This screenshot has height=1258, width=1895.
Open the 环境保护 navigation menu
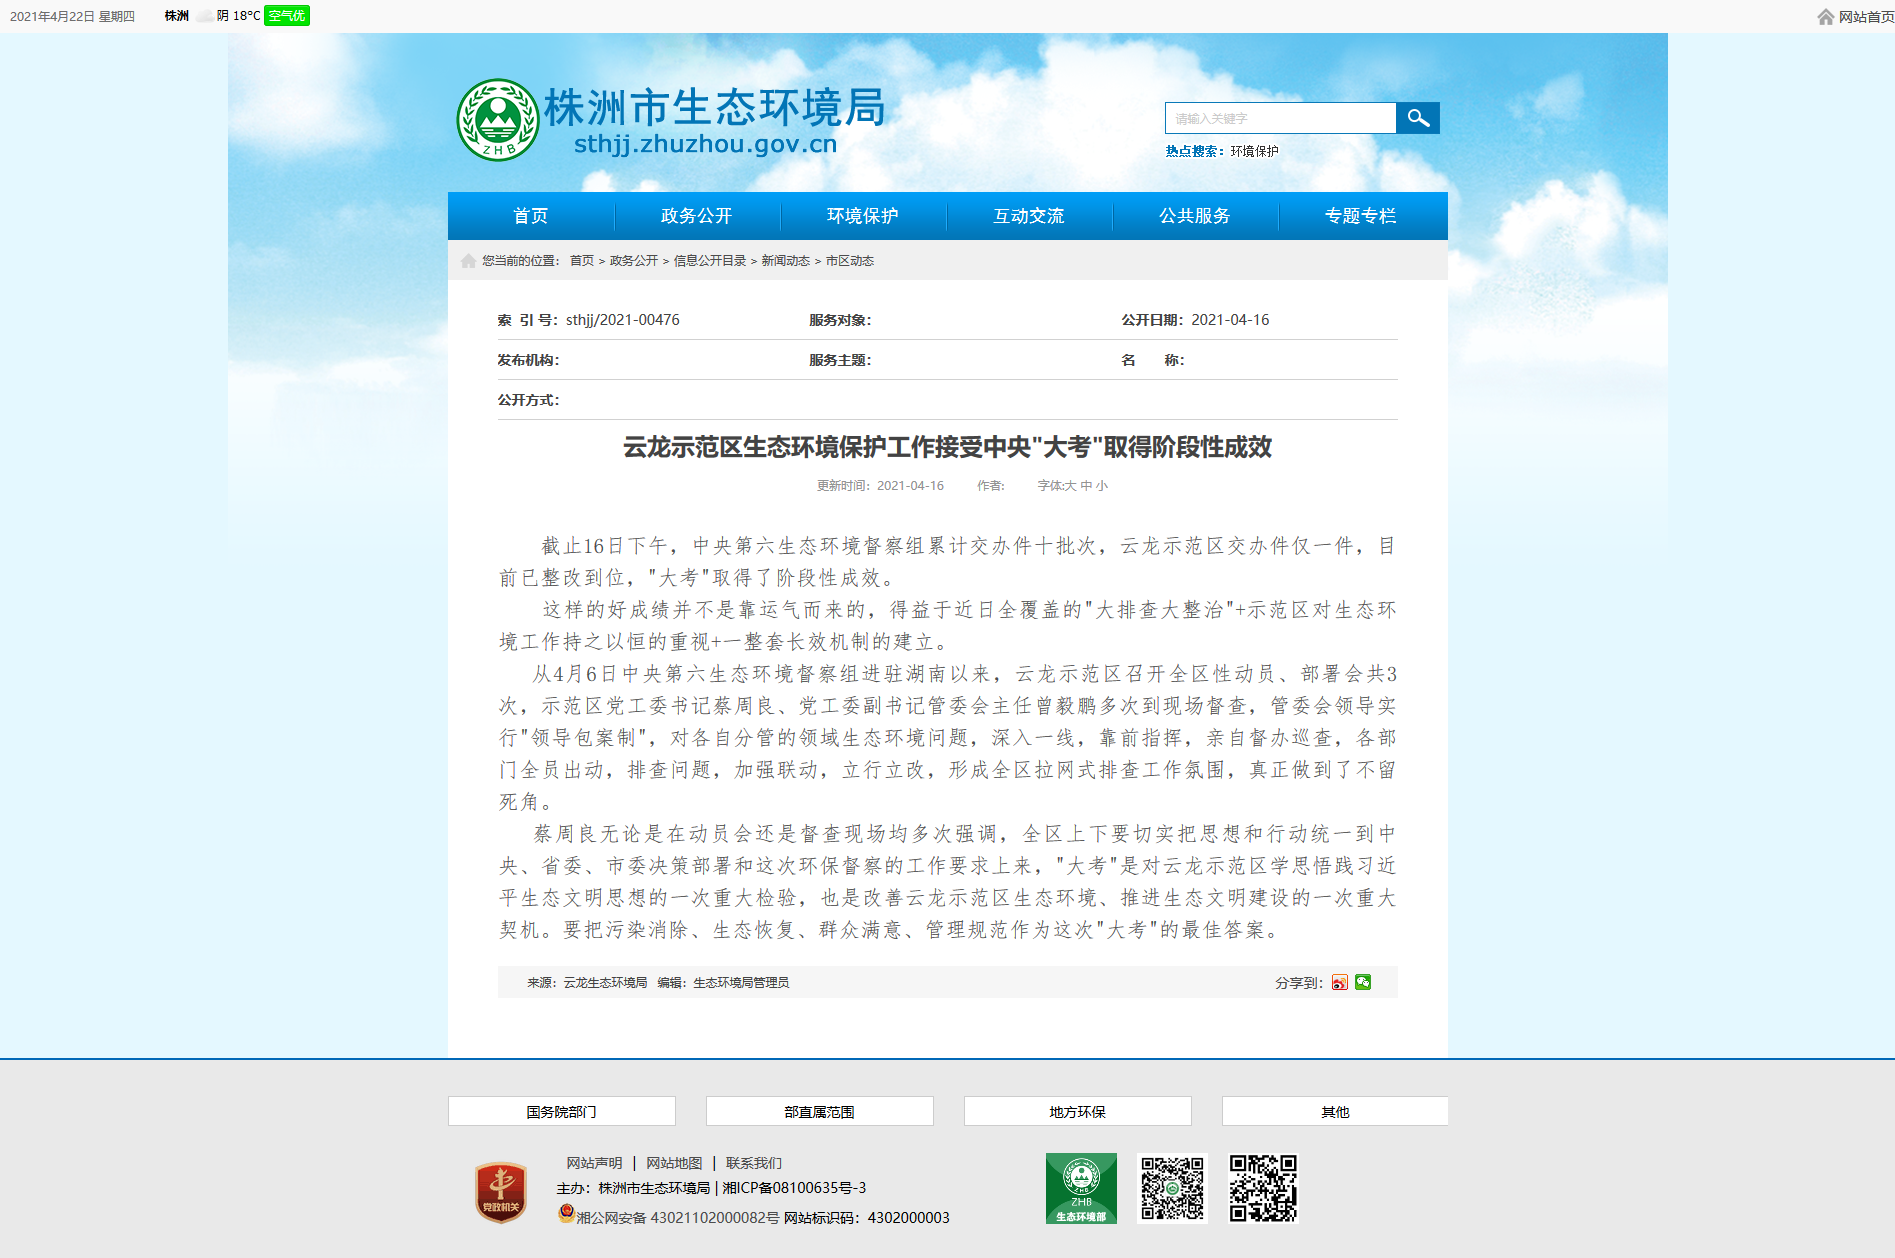click(862, 216)
